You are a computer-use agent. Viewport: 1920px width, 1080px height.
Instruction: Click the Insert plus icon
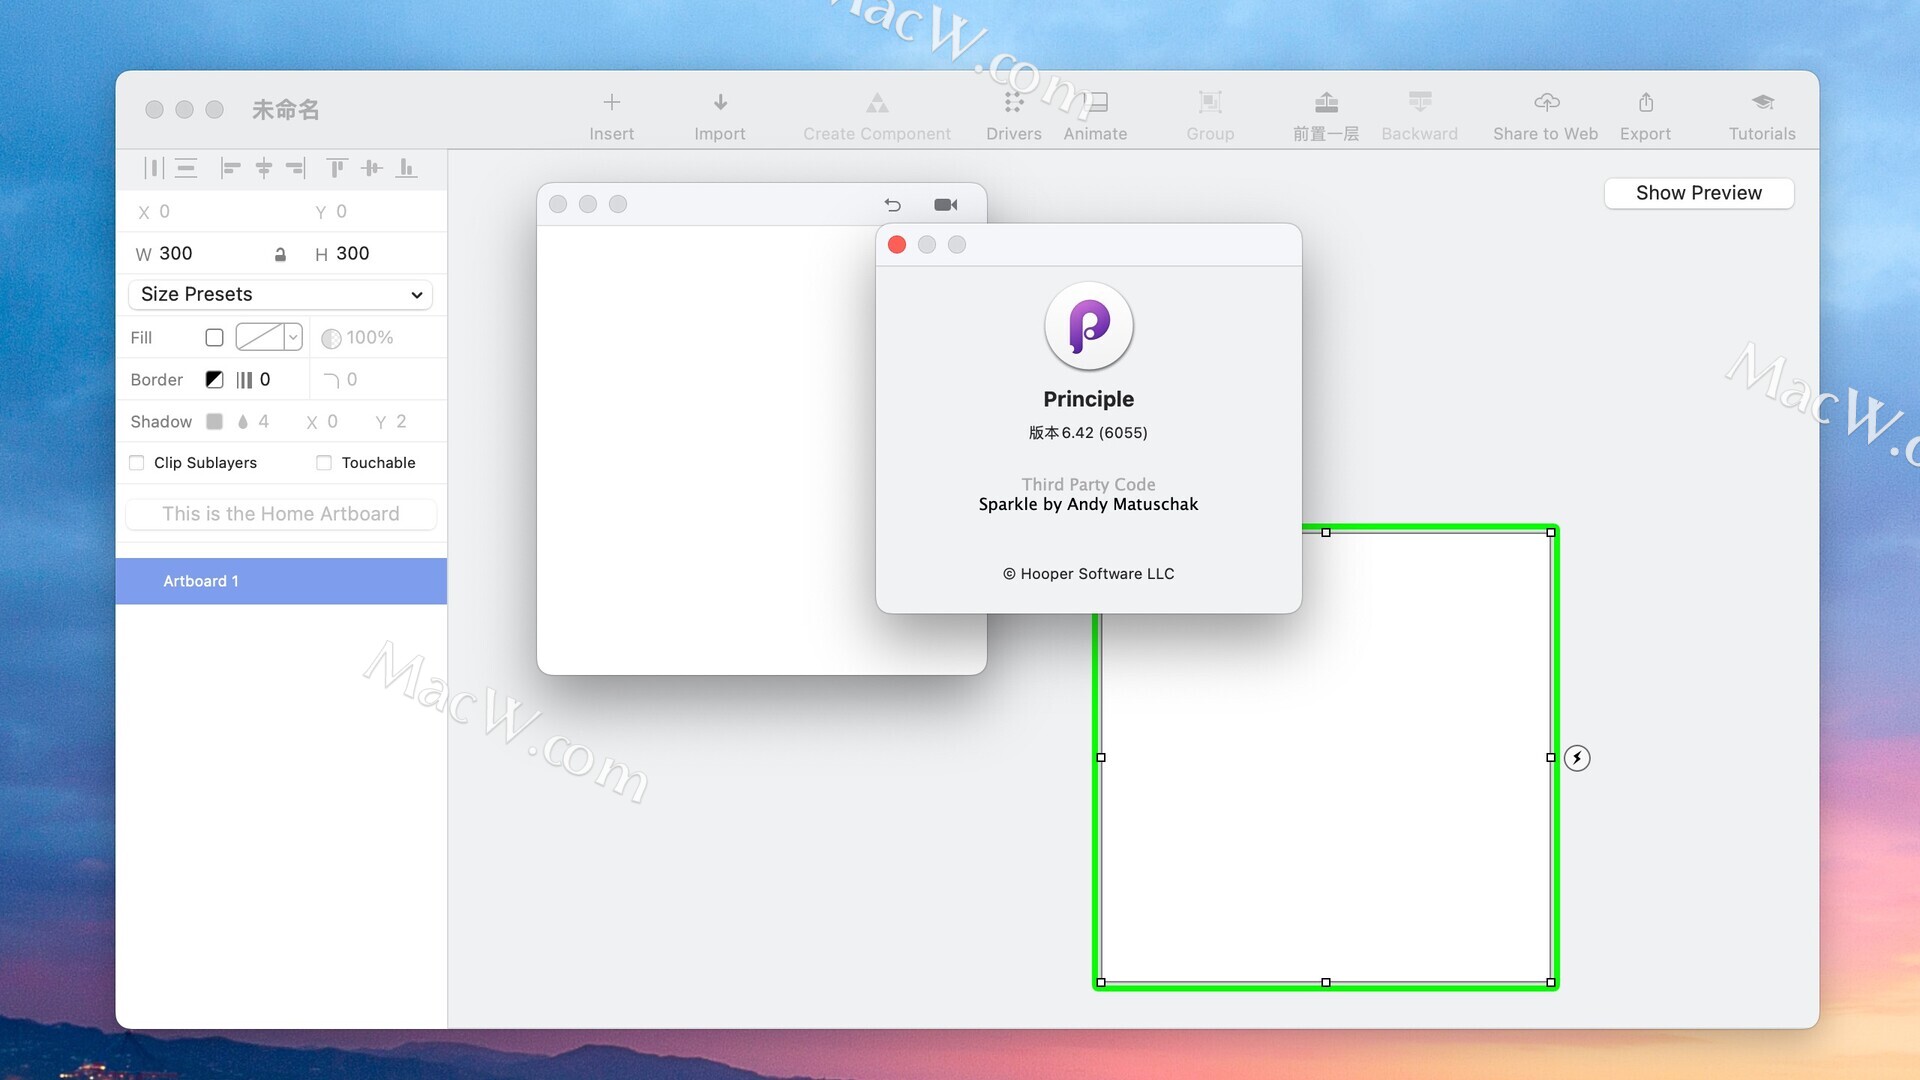[611, 102]
